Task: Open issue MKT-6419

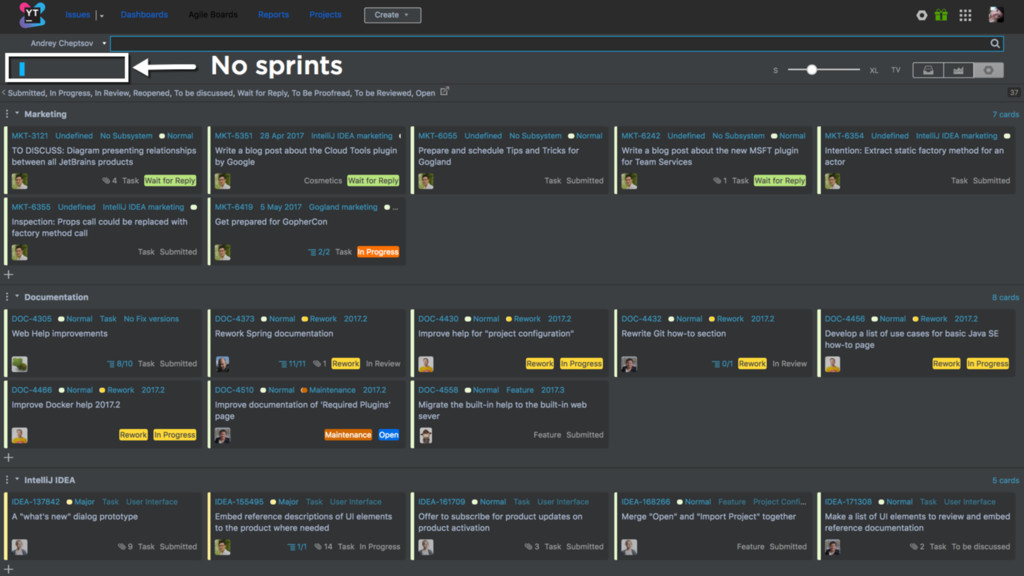Action: (234, 207)
